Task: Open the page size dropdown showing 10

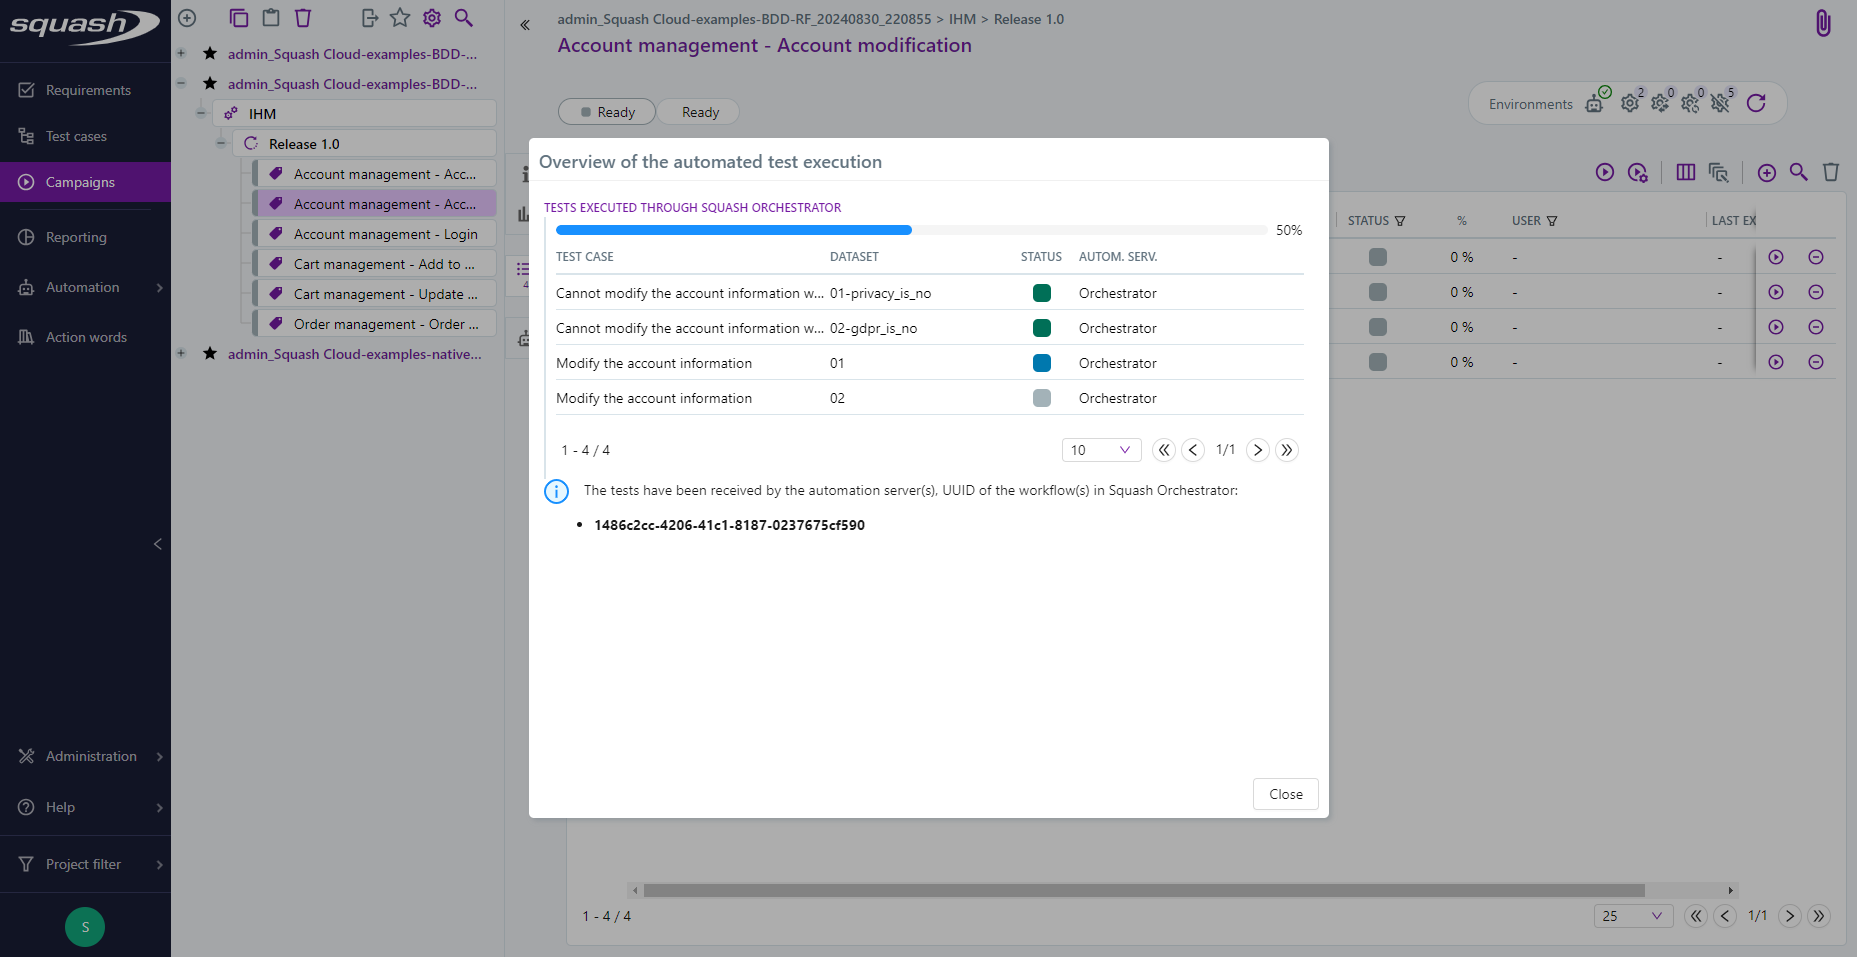Action: pos(1101,450)
